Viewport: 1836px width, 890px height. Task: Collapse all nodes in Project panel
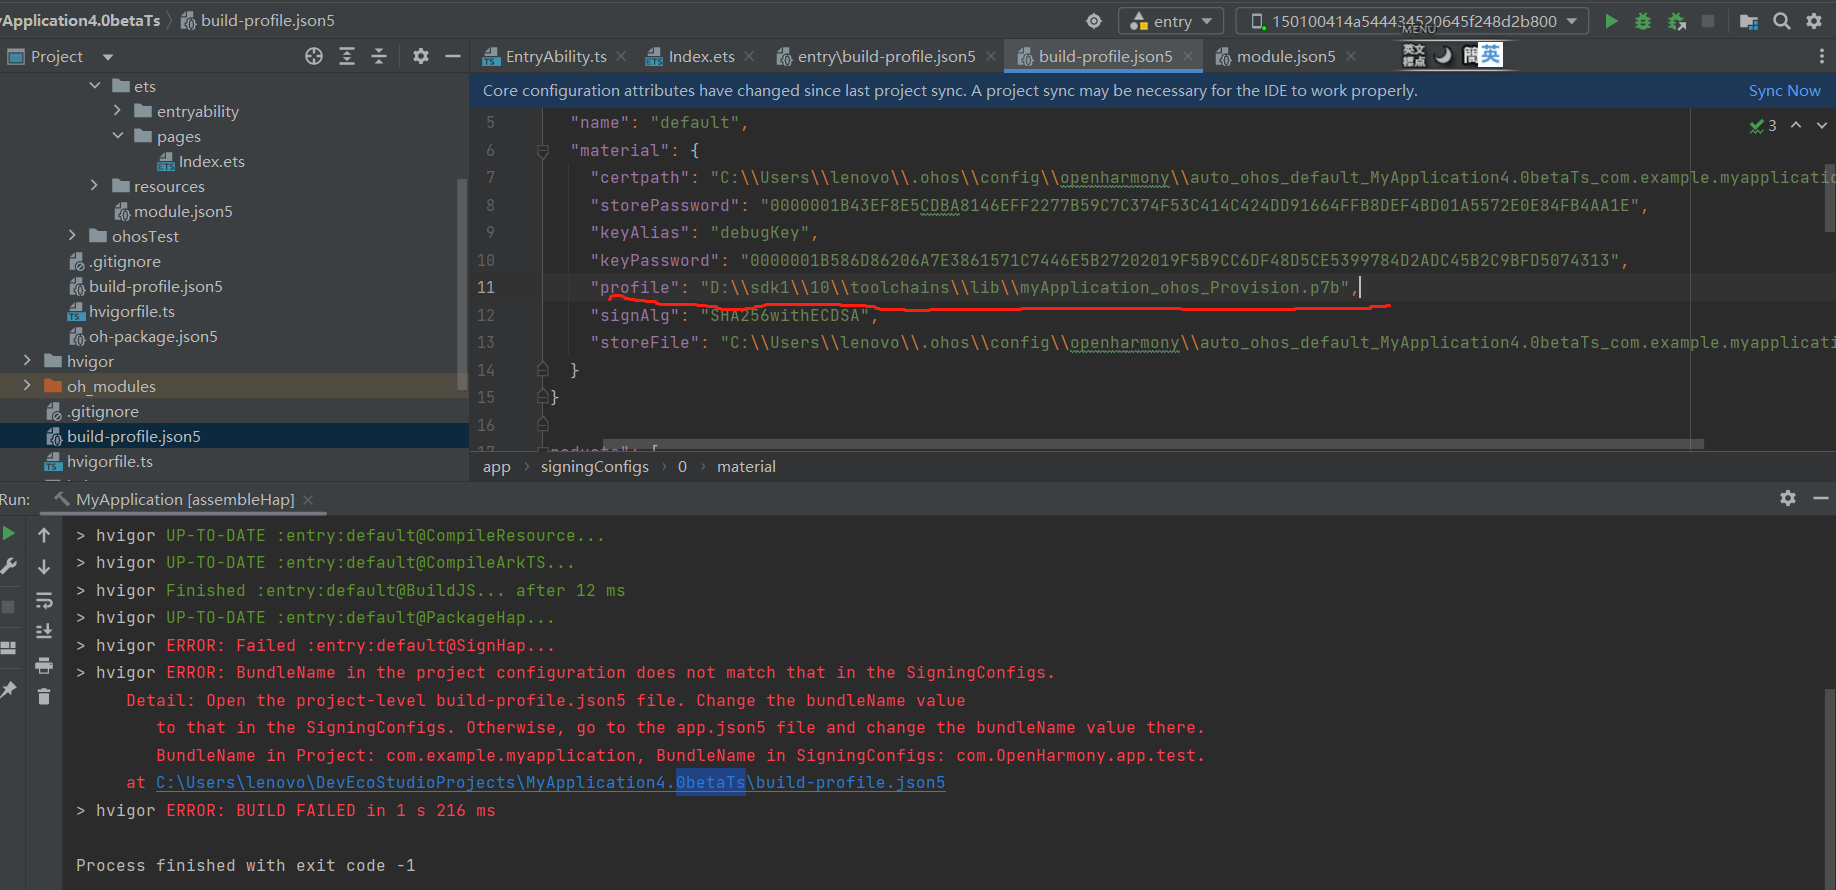(379, 56)
